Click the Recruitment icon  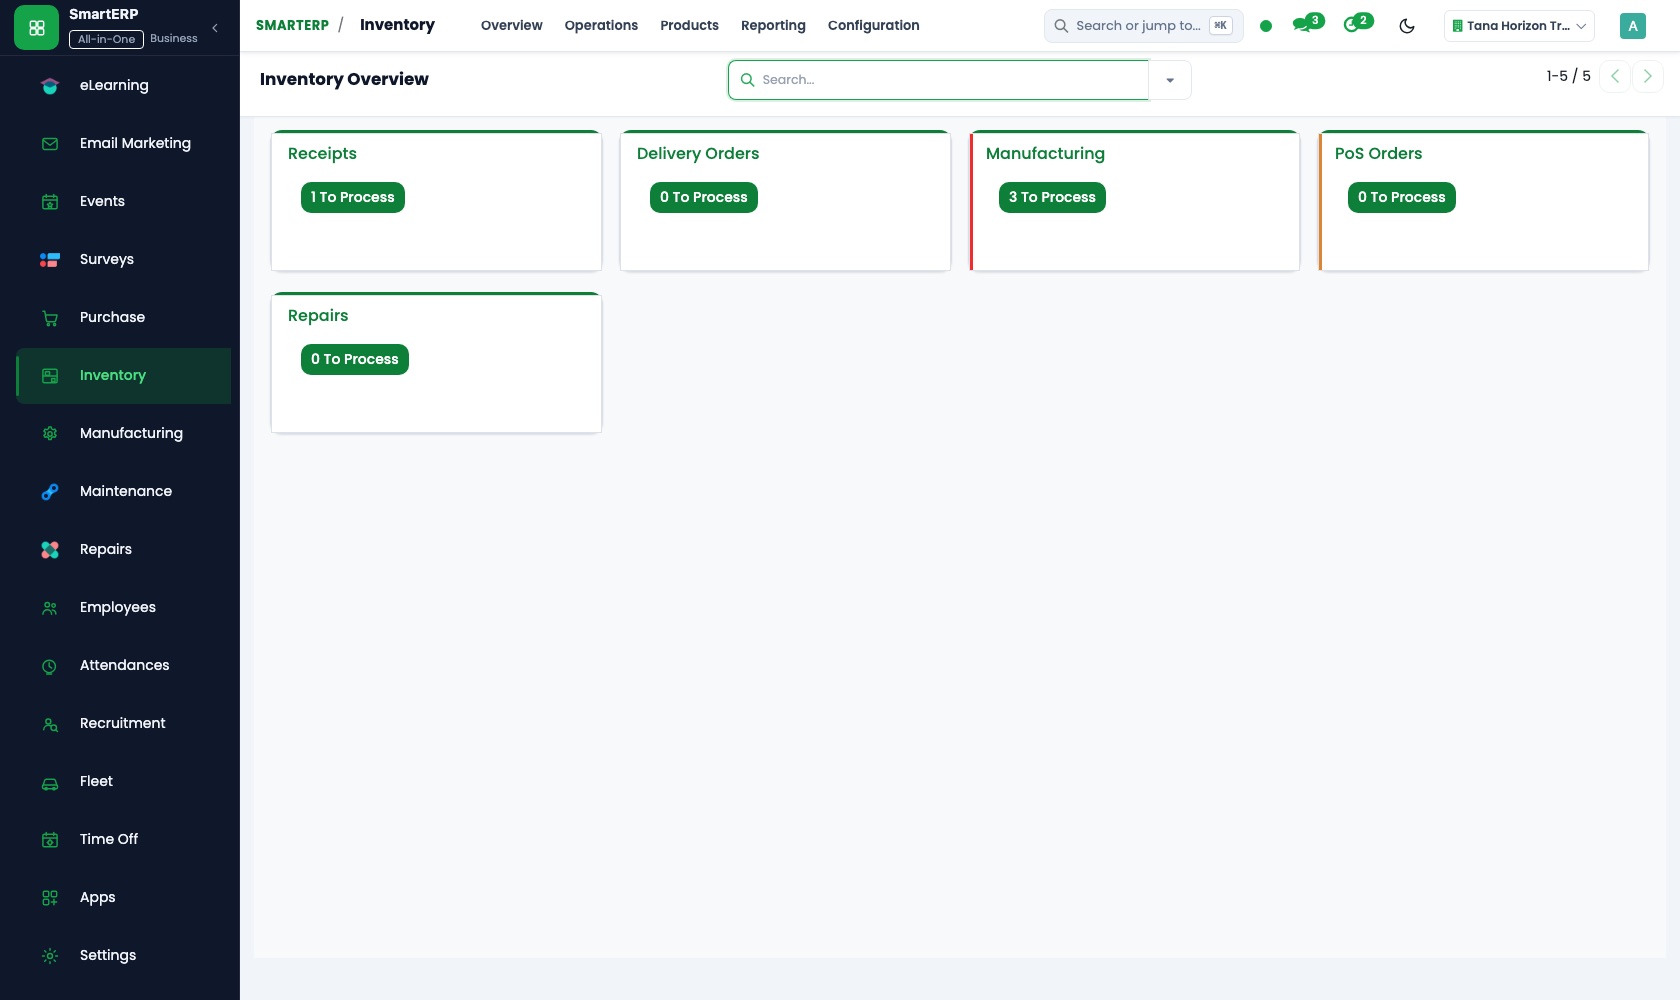click(x=50, y=724)
